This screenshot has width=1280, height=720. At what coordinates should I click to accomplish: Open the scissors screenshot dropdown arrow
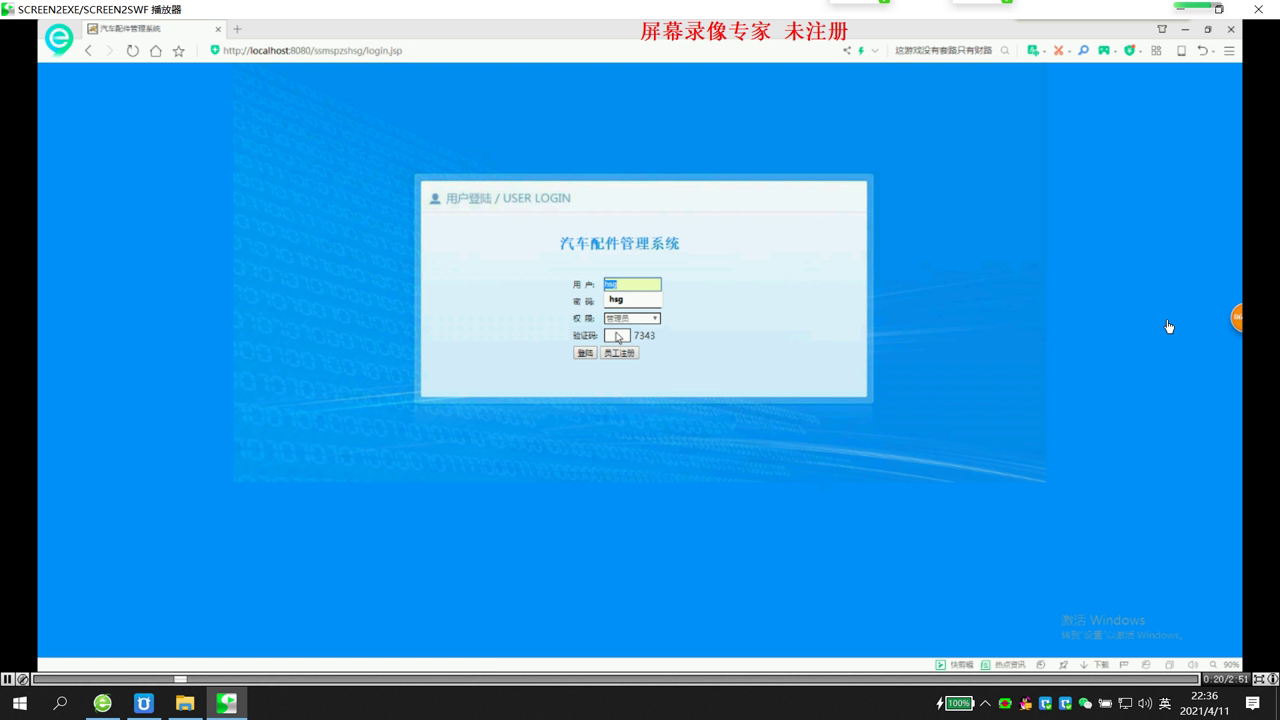pos(1069,51)
